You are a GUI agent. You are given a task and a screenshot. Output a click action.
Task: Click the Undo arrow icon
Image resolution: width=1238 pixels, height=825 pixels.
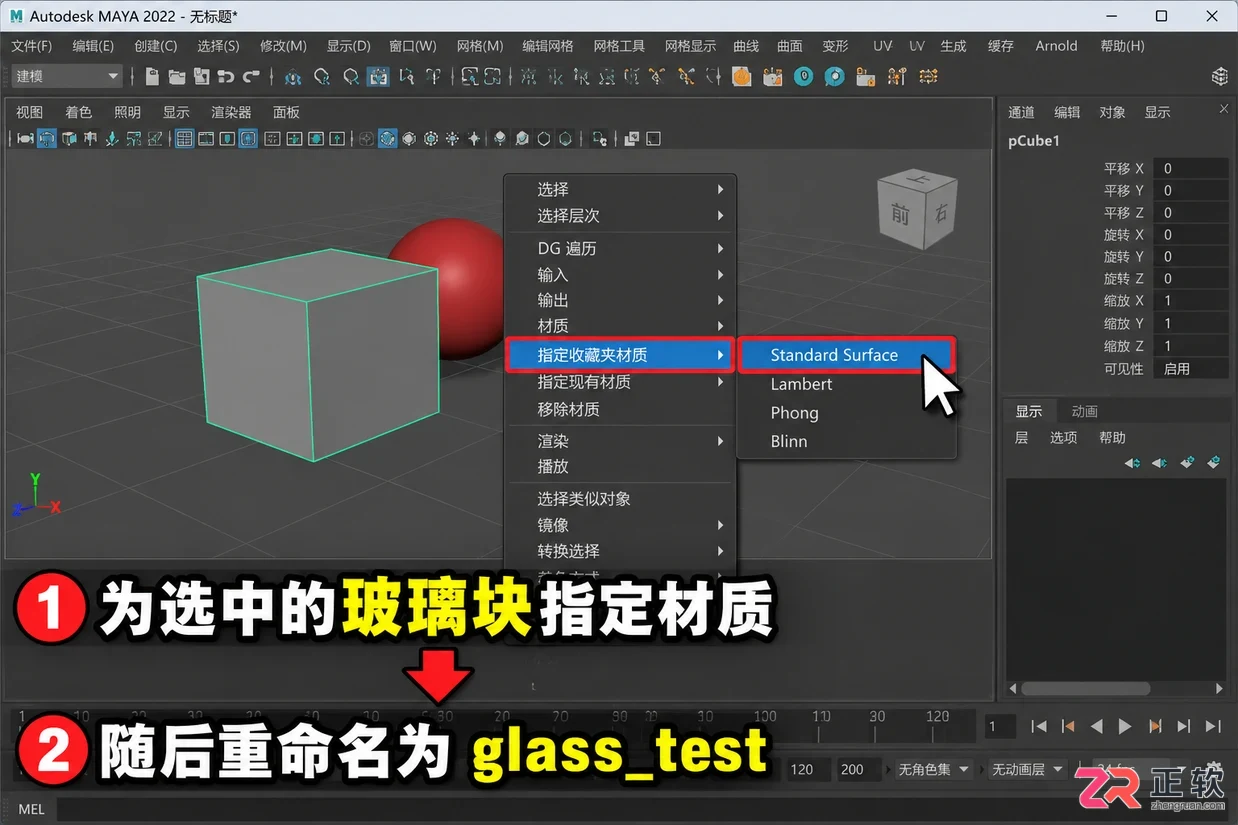pos(226,77)
